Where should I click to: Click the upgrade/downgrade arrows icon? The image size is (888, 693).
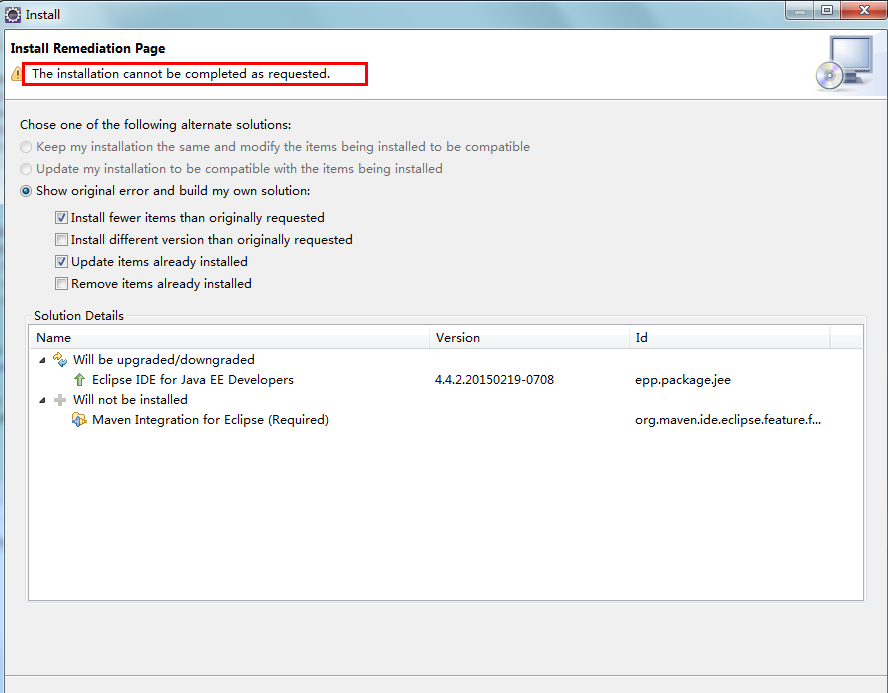[x=59, y=360]
